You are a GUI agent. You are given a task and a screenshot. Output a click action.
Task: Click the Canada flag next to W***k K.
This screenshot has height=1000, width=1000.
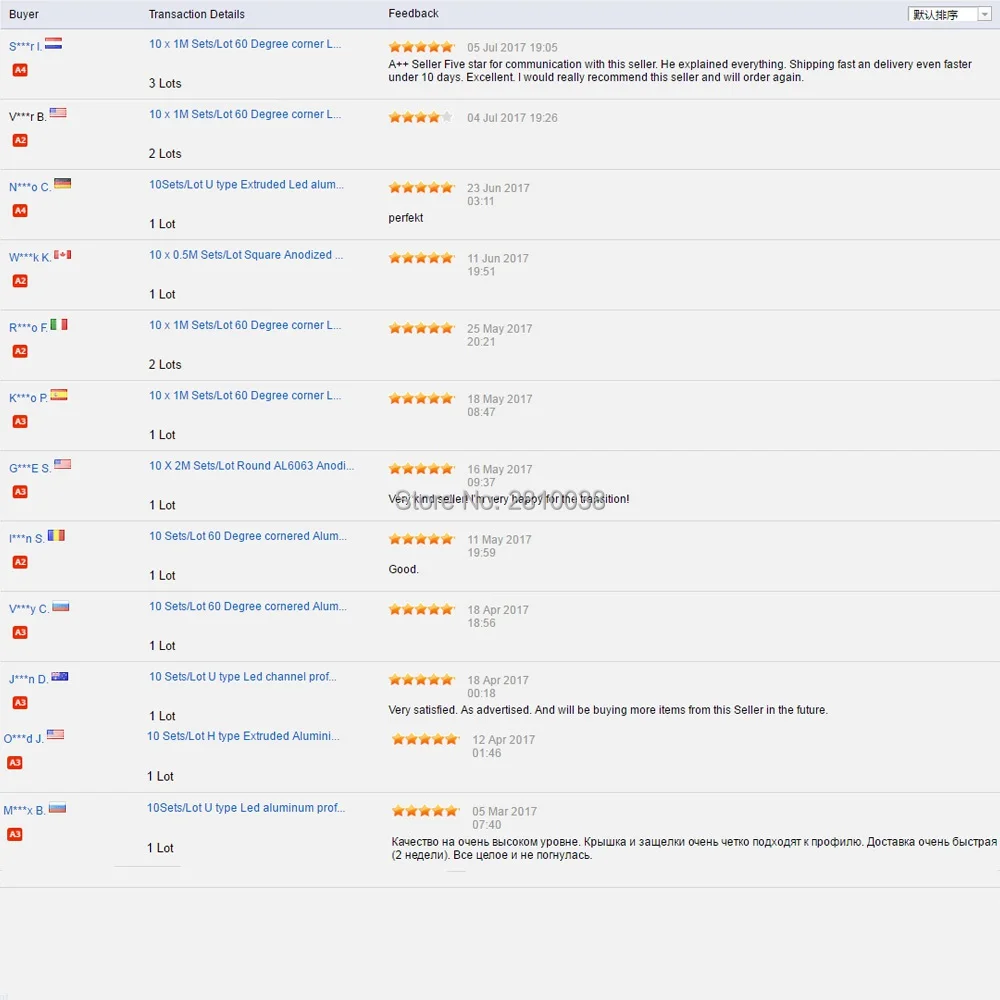pyautogui.click(x=62, y=254)
